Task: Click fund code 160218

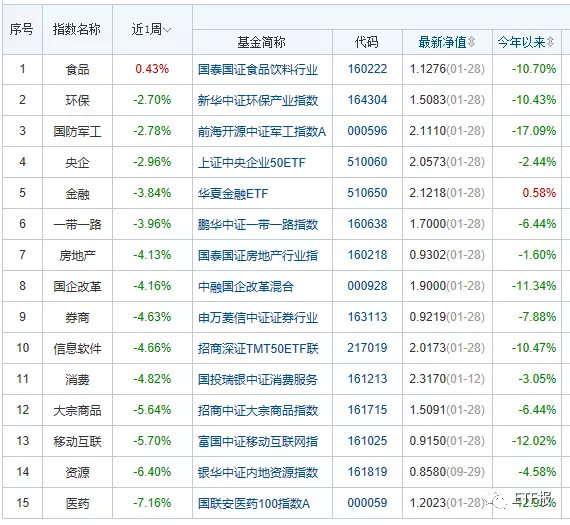Action: point(367,255)
